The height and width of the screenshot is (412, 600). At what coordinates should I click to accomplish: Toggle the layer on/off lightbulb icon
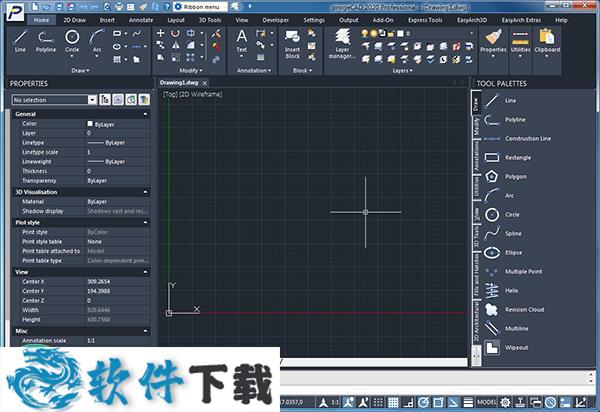(365, 33)
